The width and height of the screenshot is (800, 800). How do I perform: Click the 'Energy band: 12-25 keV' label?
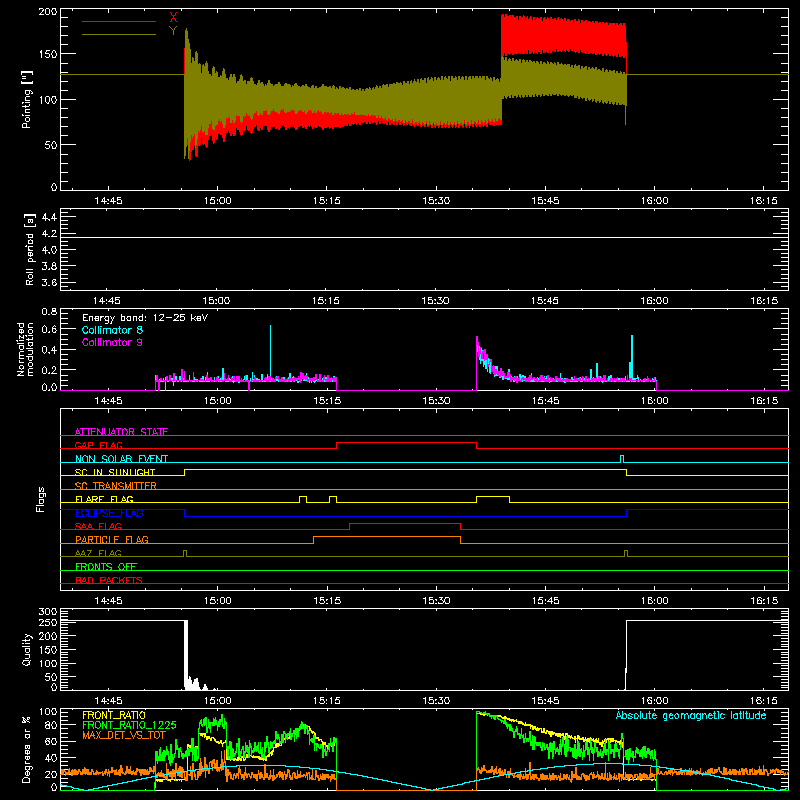(145, 318)
